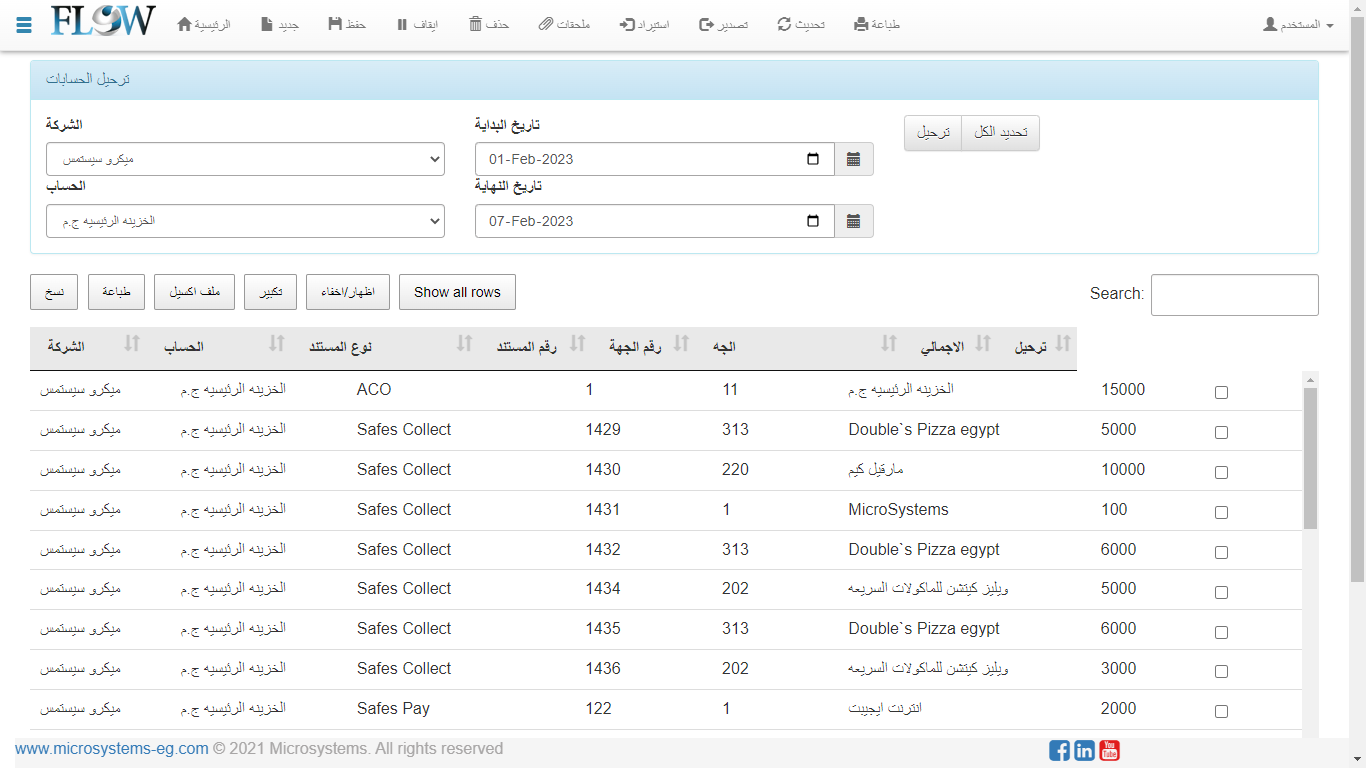Expand the الشركة company dropdown
This screenshot has width=1366, height=768.
coord(245,159)
